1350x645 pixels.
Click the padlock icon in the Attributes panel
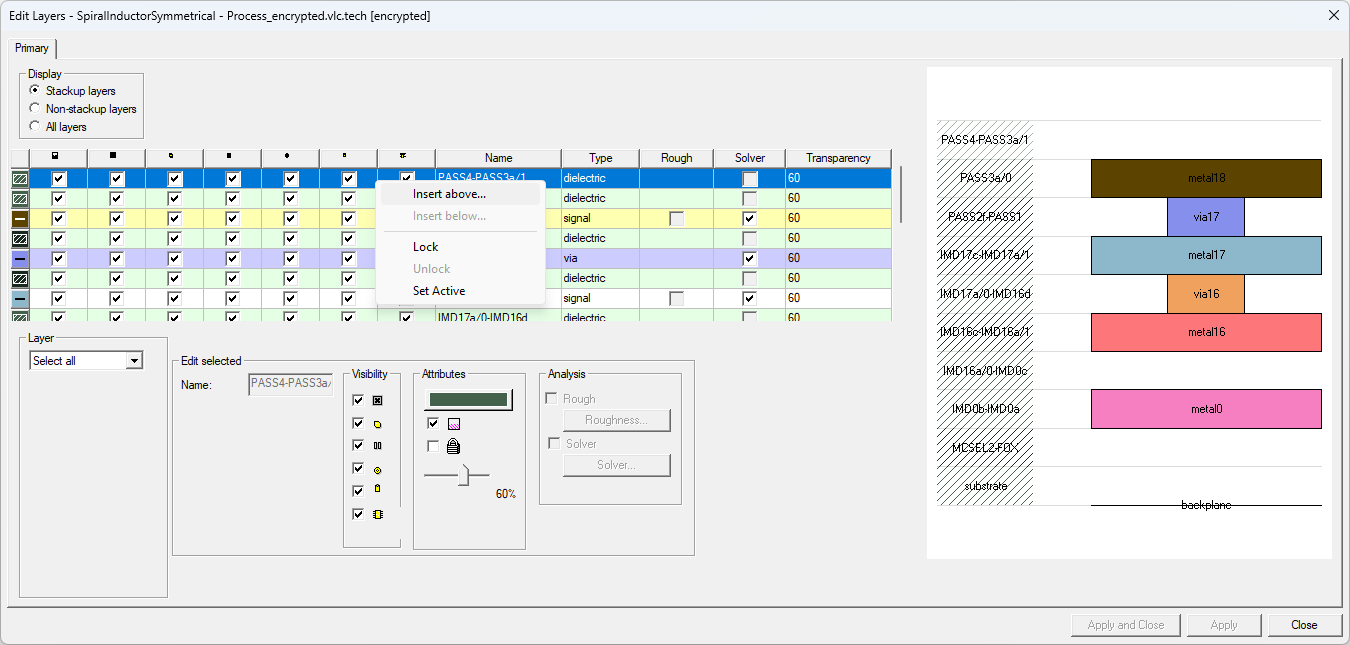pyautogui.click(x=452, y=447)
